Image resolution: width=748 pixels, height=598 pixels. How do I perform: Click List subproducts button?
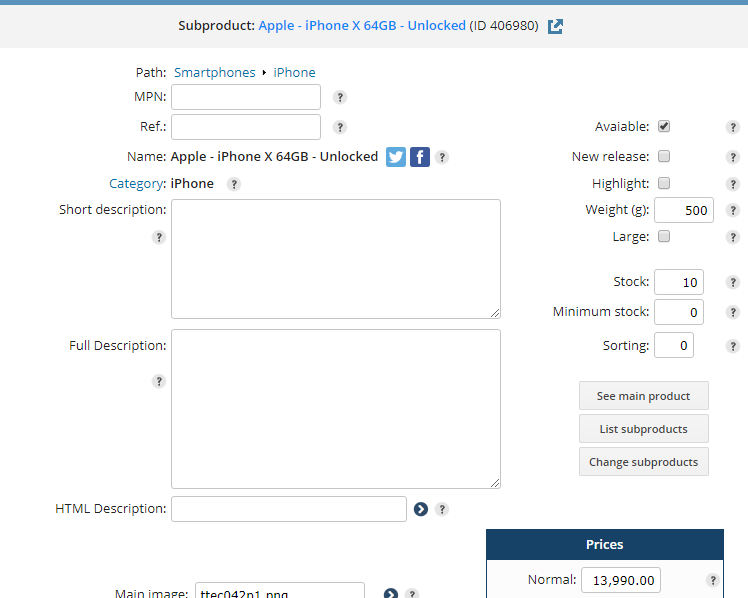click(644, 429)
